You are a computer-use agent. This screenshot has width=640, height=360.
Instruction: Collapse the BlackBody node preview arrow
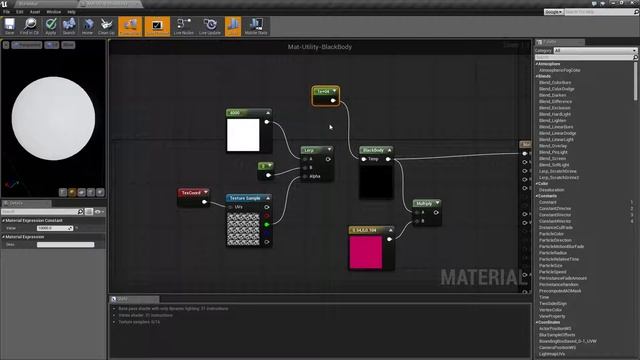(389, 150)
